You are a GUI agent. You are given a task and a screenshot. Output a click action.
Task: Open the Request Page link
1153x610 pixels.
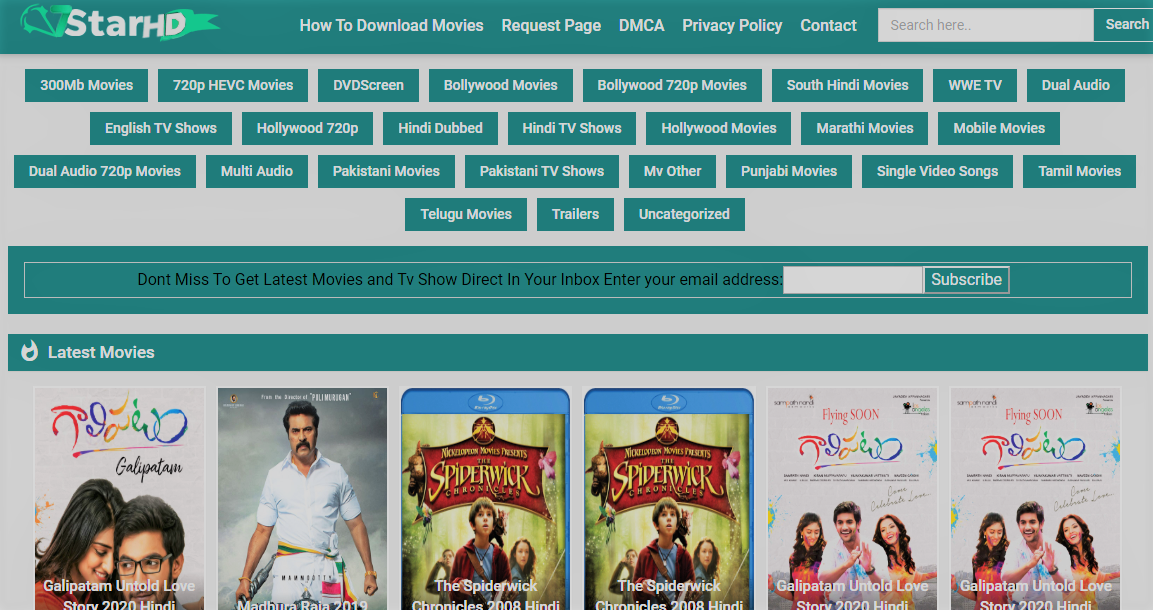tap(551, 26)
